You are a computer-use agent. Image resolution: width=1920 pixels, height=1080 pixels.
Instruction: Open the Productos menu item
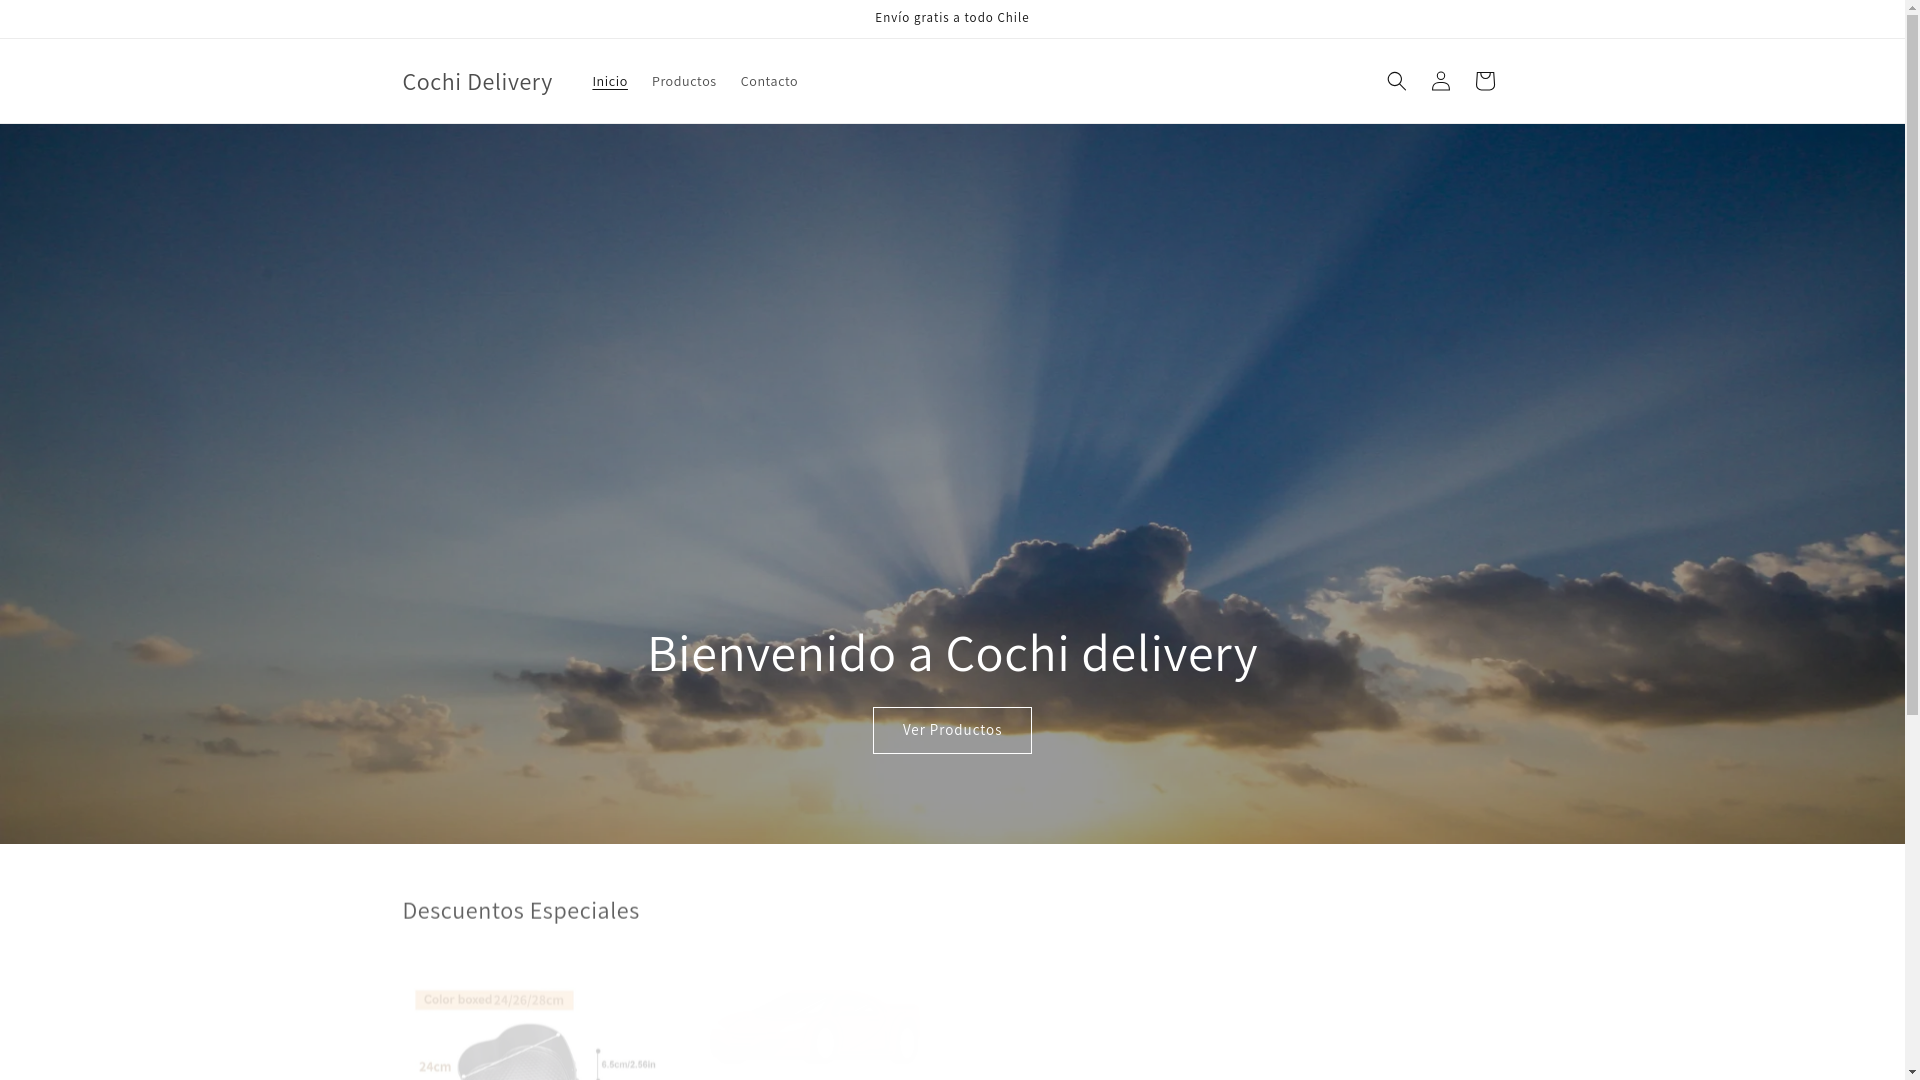tap(684, 81)
